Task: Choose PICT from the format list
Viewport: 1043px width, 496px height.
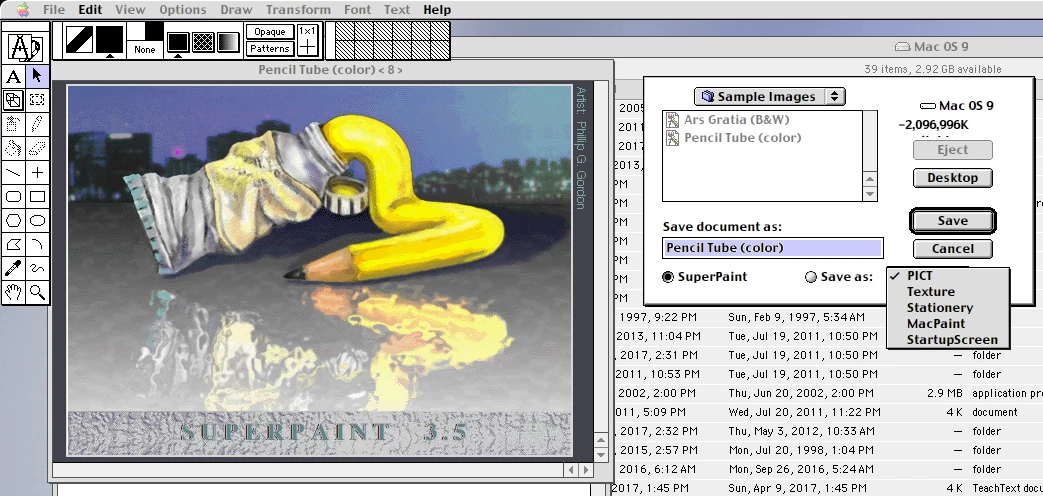Action: click(949, 276)
